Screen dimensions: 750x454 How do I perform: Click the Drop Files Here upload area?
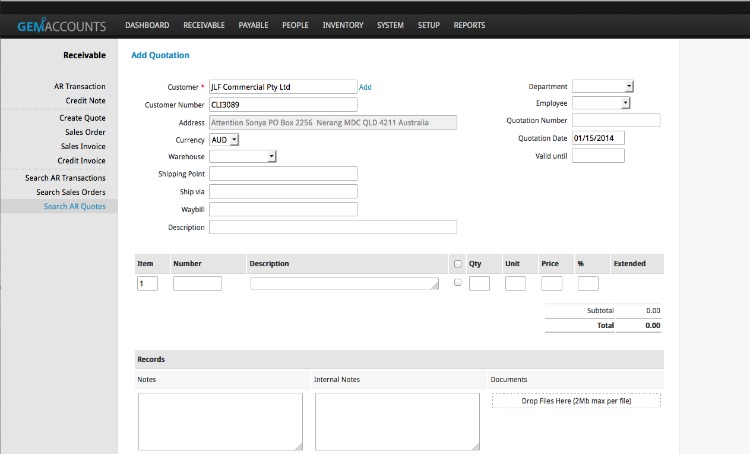pos(576,400)
